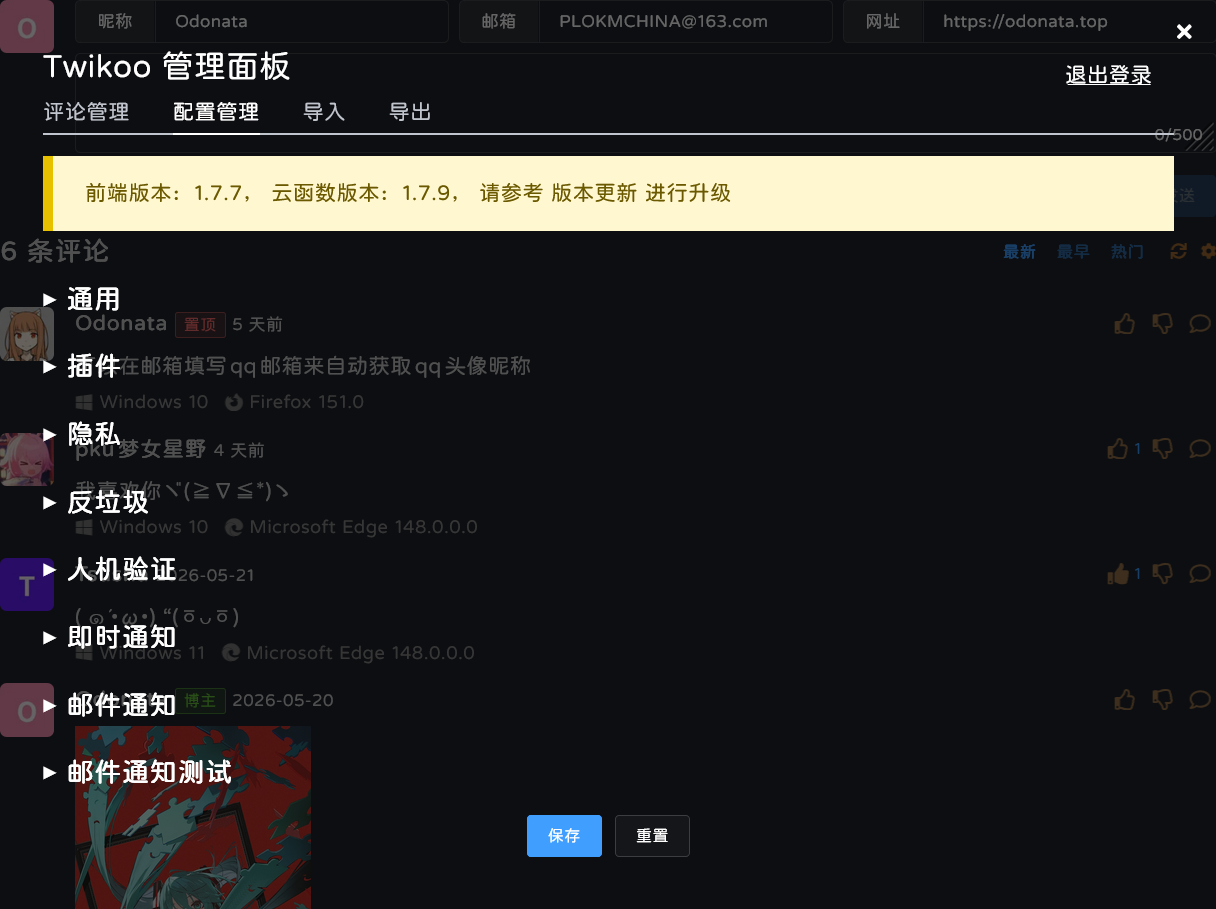Click the 置顶 pinned badge

click(200, 324)
